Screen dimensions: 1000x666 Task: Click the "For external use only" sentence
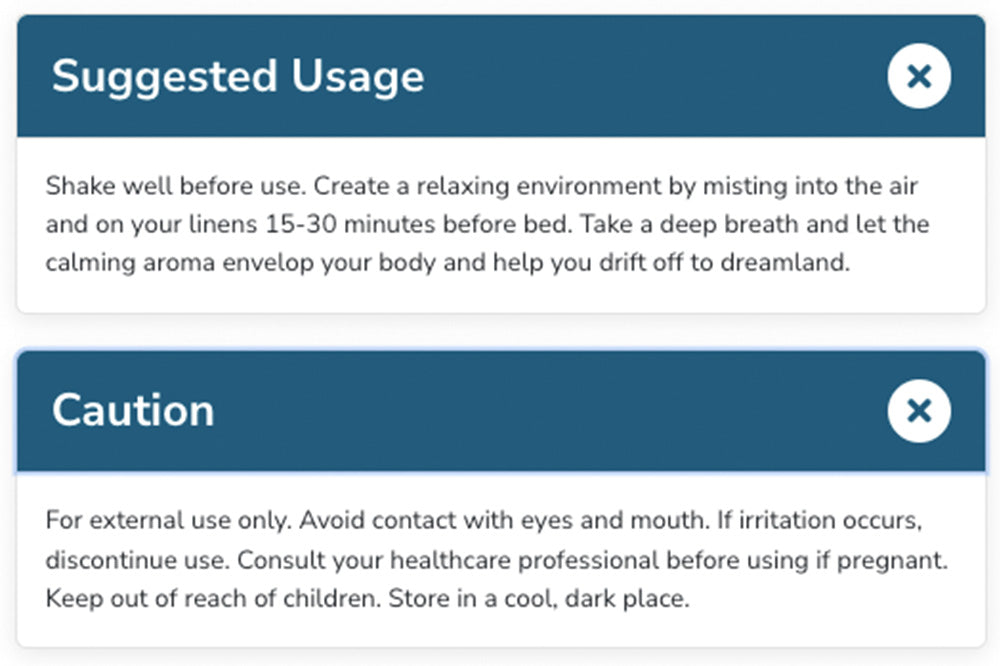click(167, 521)
